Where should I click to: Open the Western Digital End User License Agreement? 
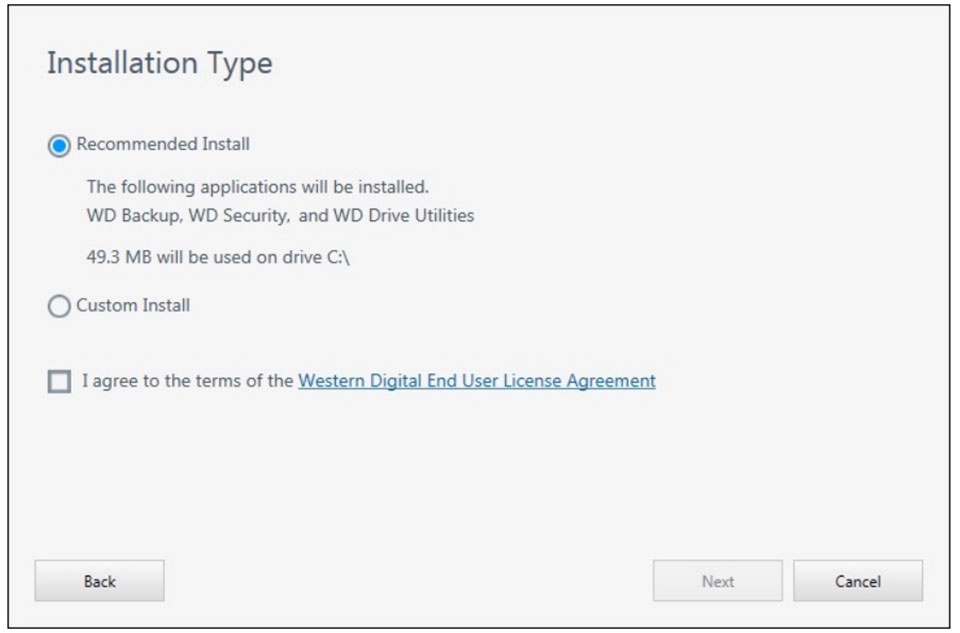tap(477, 381)
